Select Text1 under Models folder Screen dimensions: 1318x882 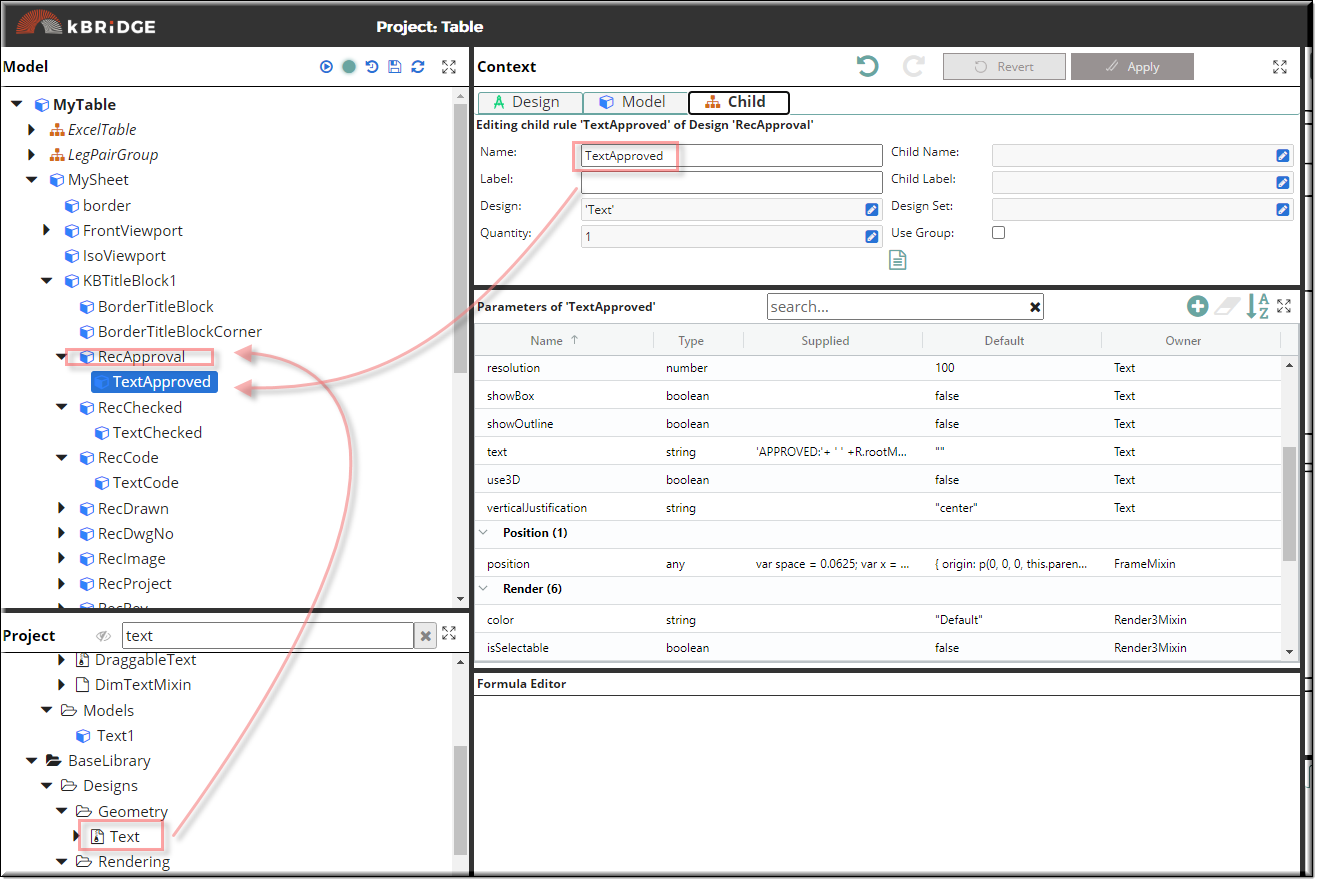(x=115, y=736)
